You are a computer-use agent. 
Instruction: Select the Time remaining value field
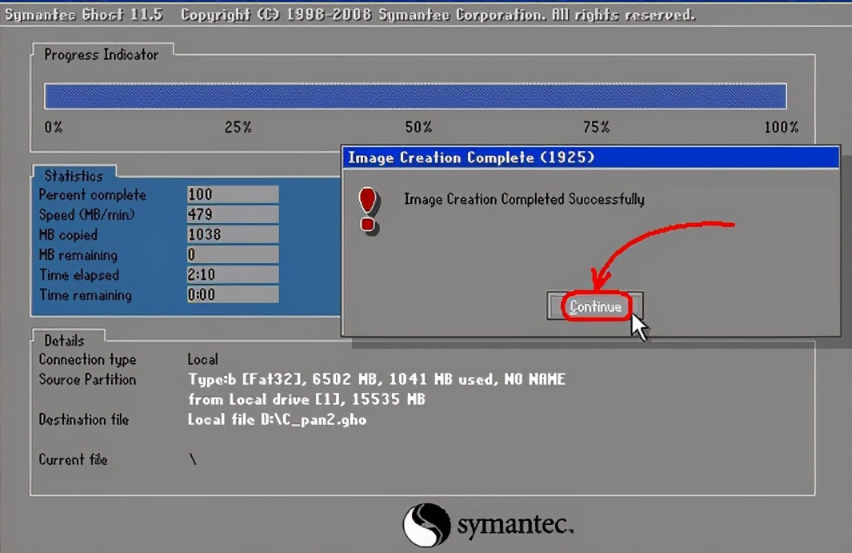(230, 295)
